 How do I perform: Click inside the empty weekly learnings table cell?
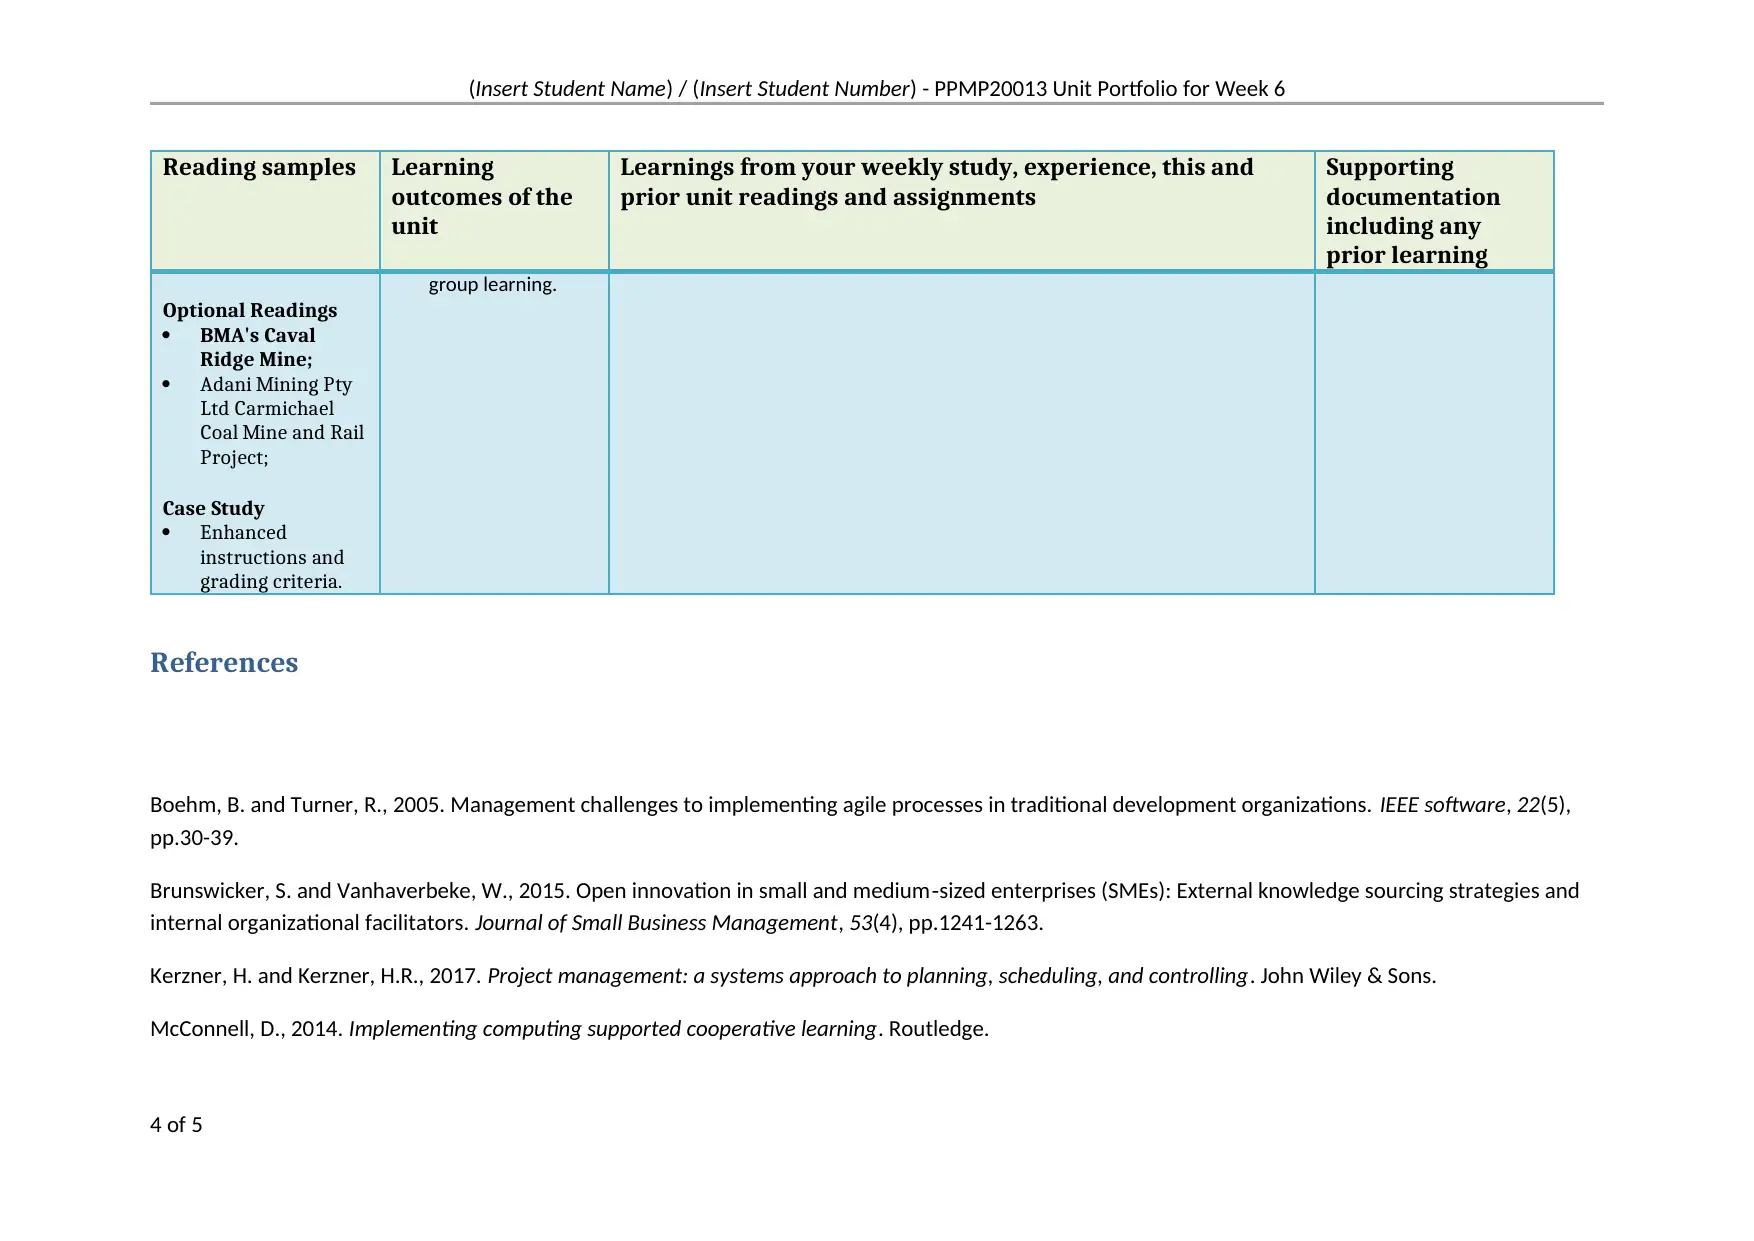click(x=961, y=433)
